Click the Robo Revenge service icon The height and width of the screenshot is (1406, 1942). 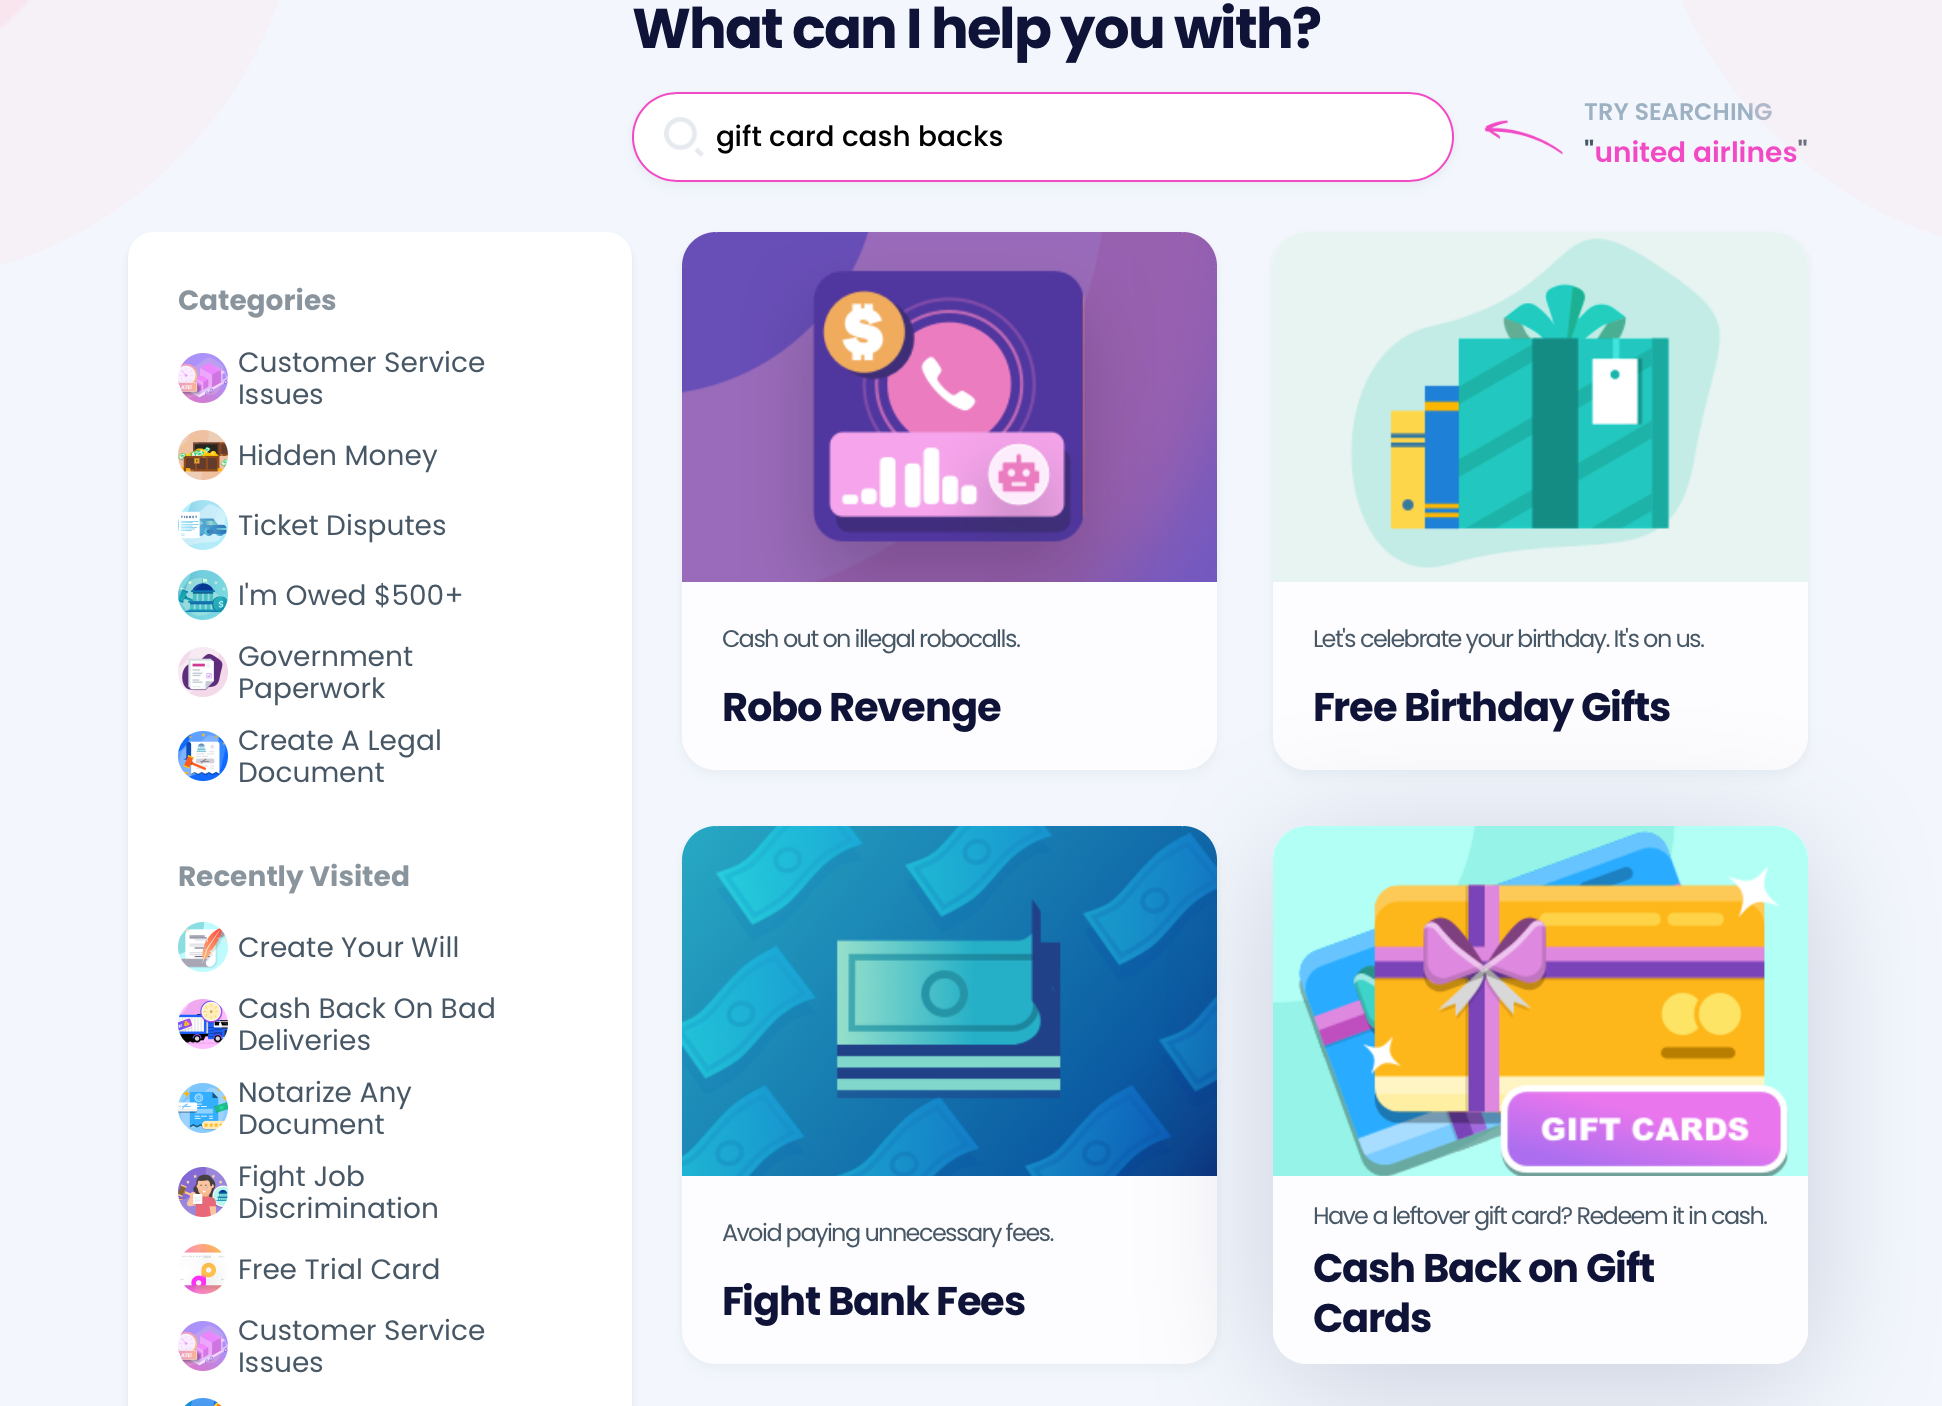click(948, 405)
